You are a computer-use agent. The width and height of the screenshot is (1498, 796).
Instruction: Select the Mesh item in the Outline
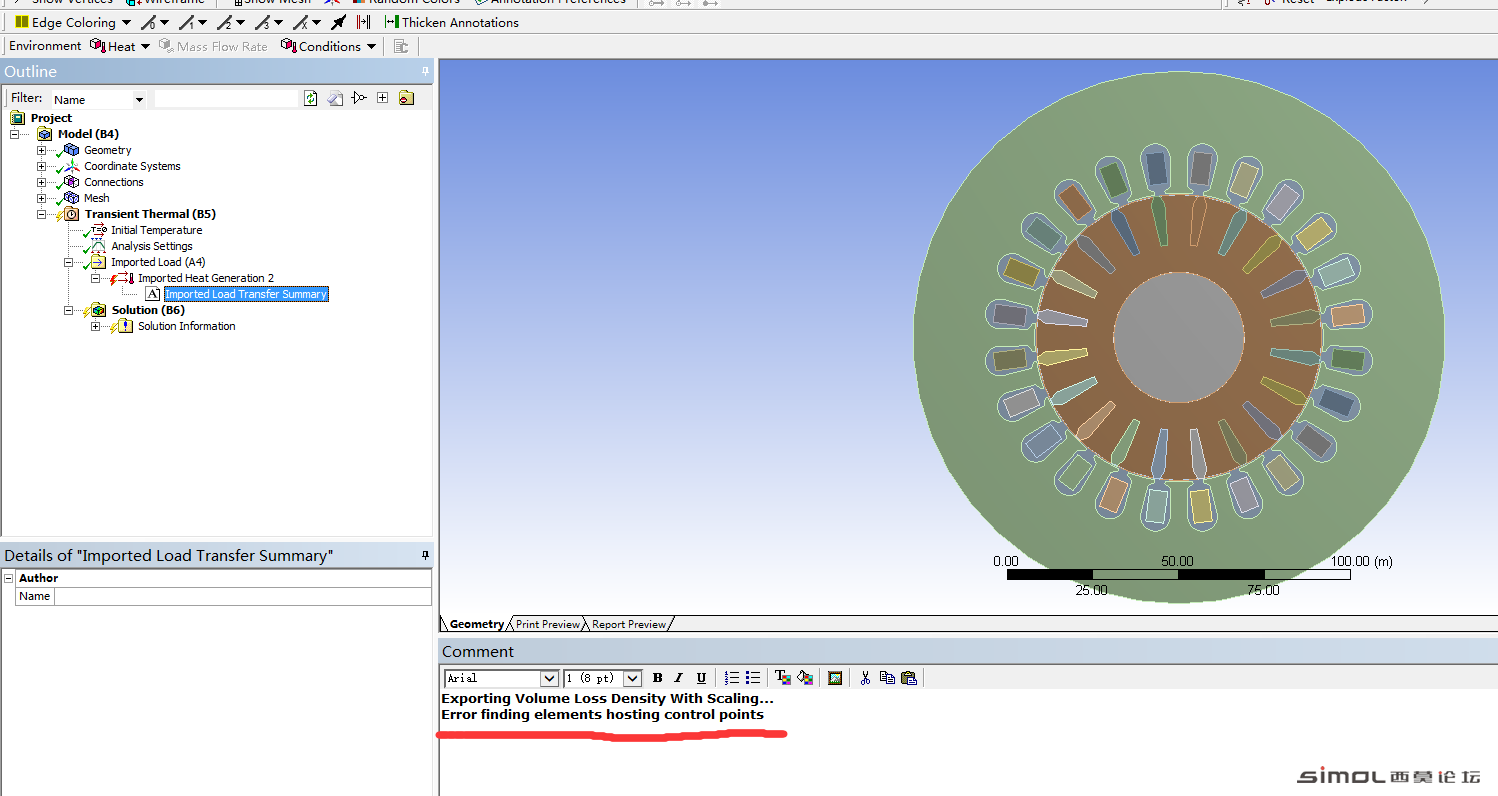pyautogui.click(x=96, y=198)
